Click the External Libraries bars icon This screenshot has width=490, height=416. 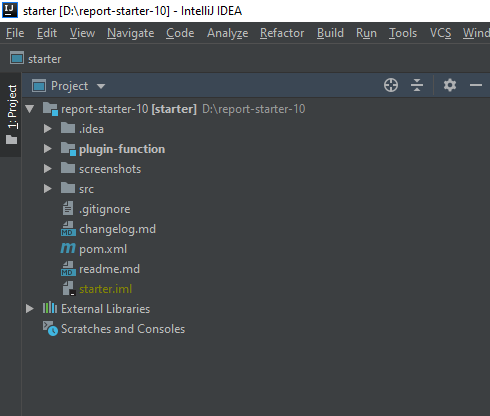coord(50,308)
